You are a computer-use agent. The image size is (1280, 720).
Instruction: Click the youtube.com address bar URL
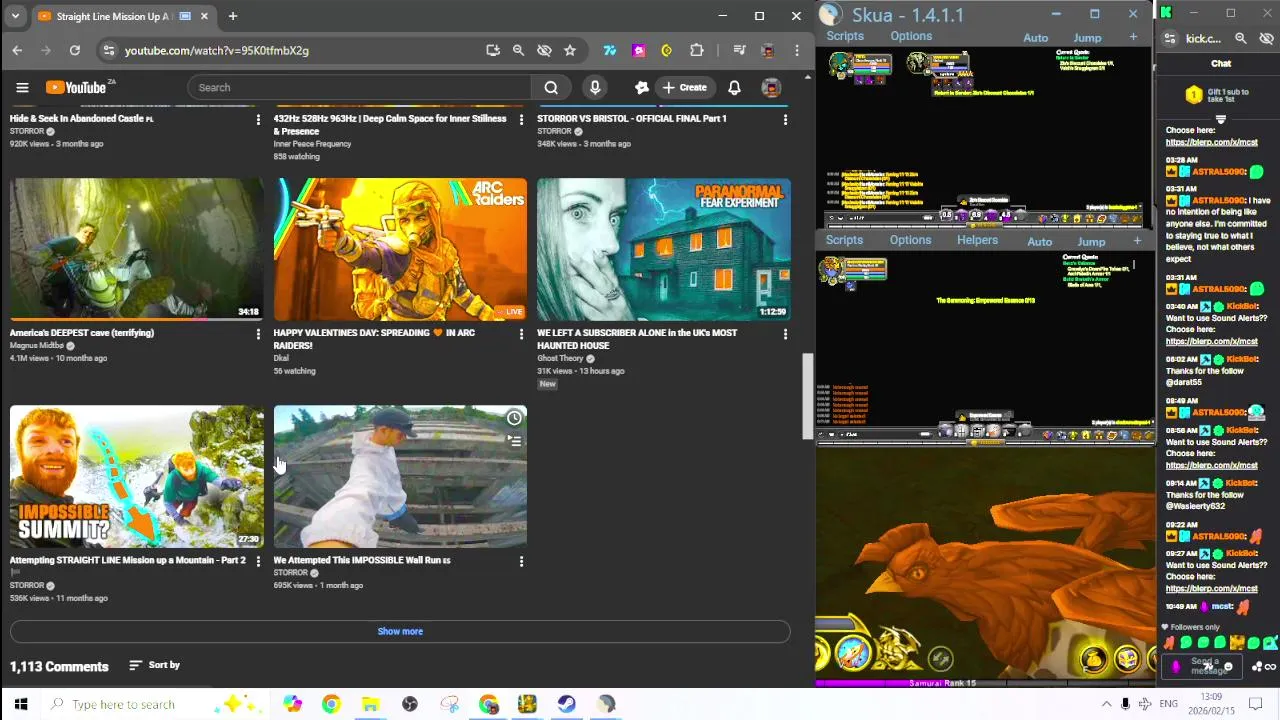click(216, 50)
